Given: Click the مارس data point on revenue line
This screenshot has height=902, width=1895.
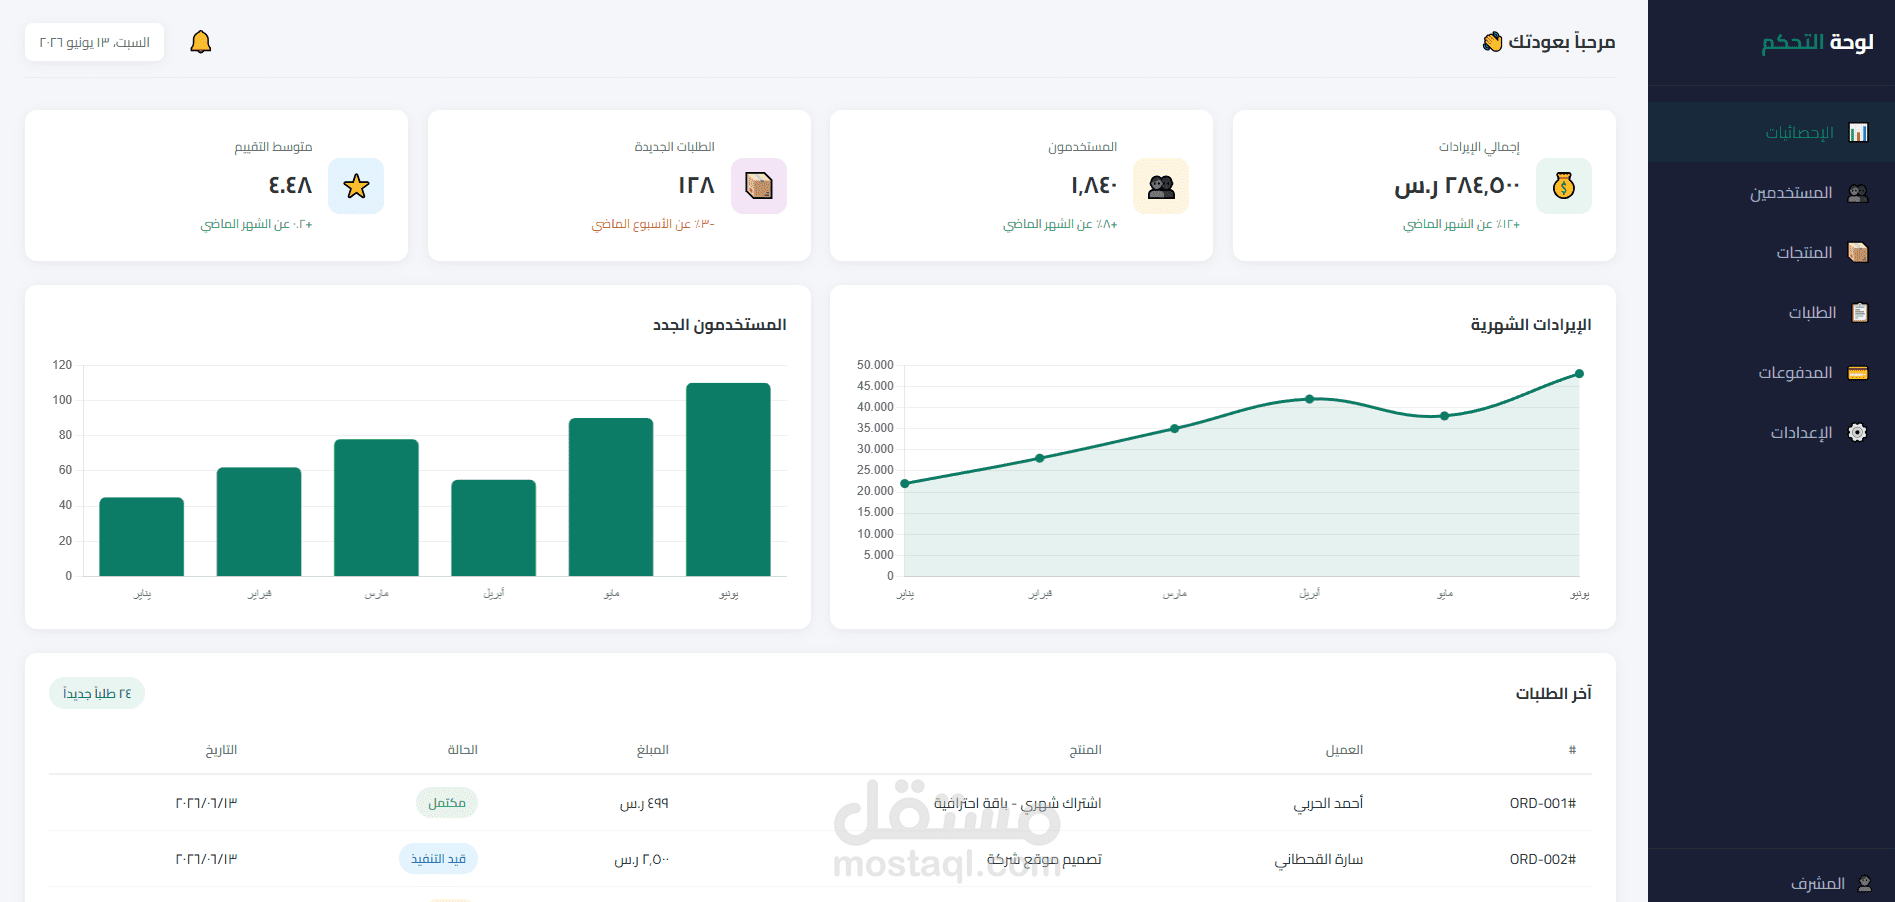Looking at the screenshot, I should pos(1175,429).
